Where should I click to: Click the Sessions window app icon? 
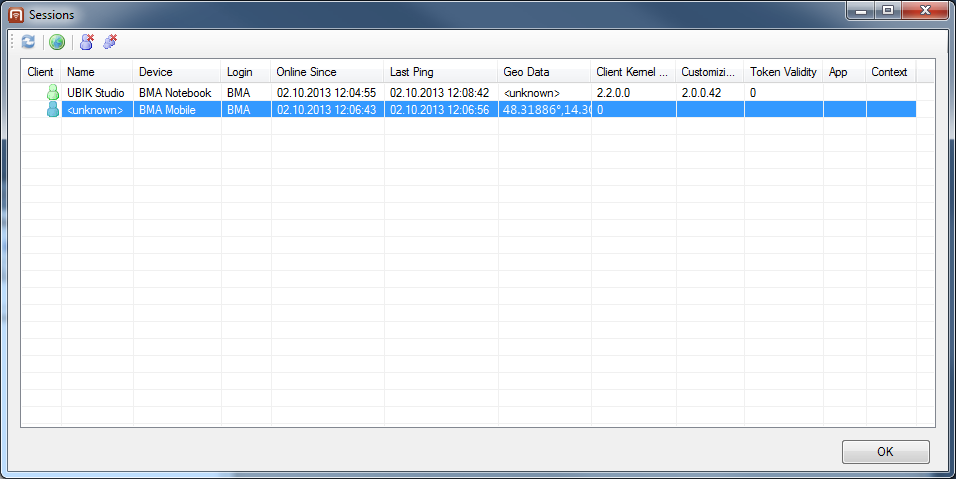[x=16, y=15]
